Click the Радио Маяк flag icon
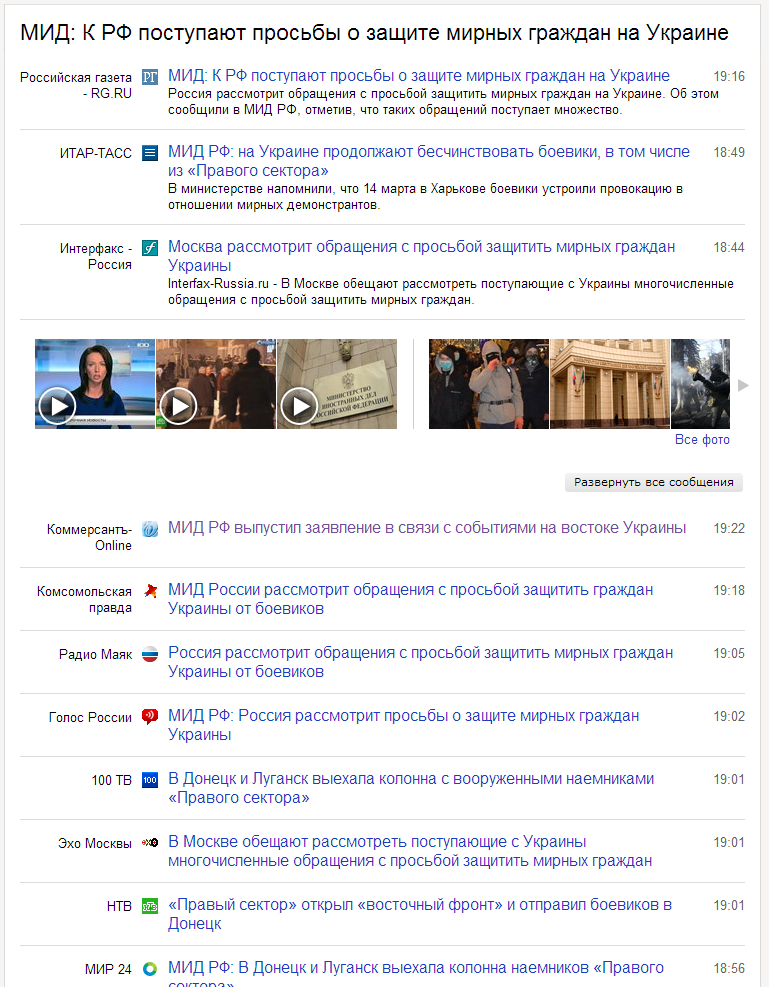Image resolution: width=769 pixels, height=987 pixels. 150,654
